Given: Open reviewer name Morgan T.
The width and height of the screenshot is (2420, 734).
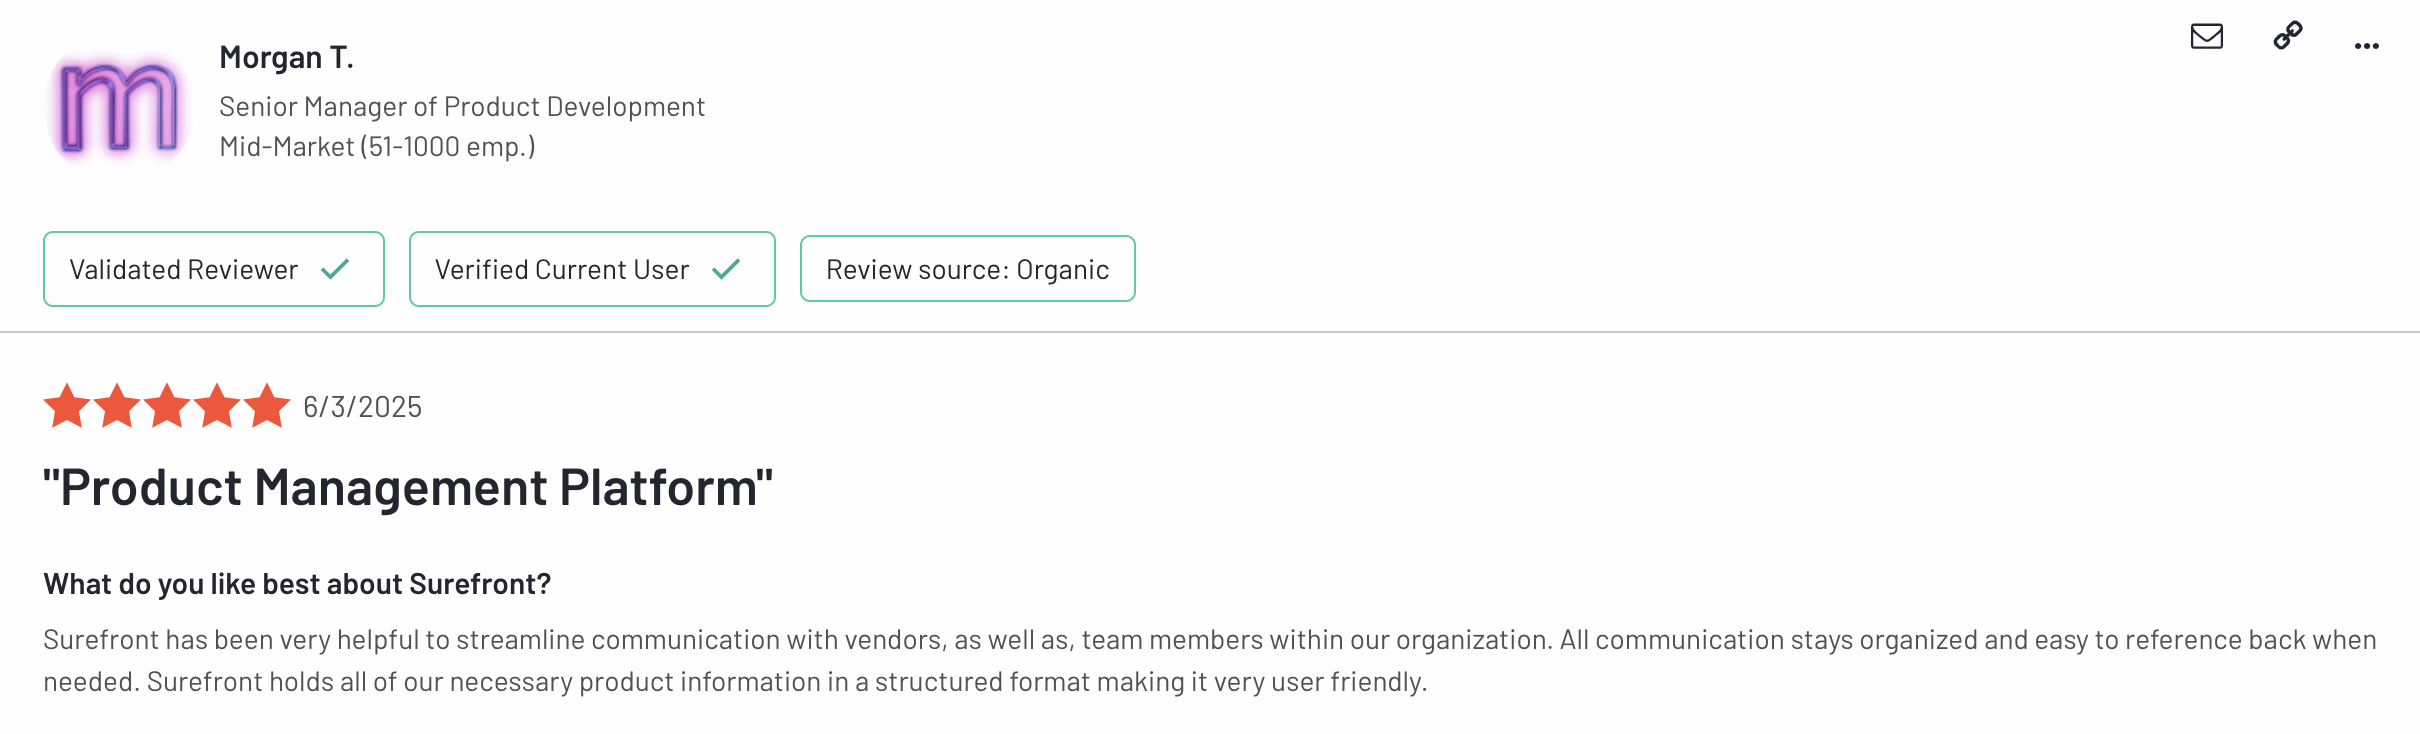Looking at the screenshot, I should pyautogui.click(x=286, y=58).
